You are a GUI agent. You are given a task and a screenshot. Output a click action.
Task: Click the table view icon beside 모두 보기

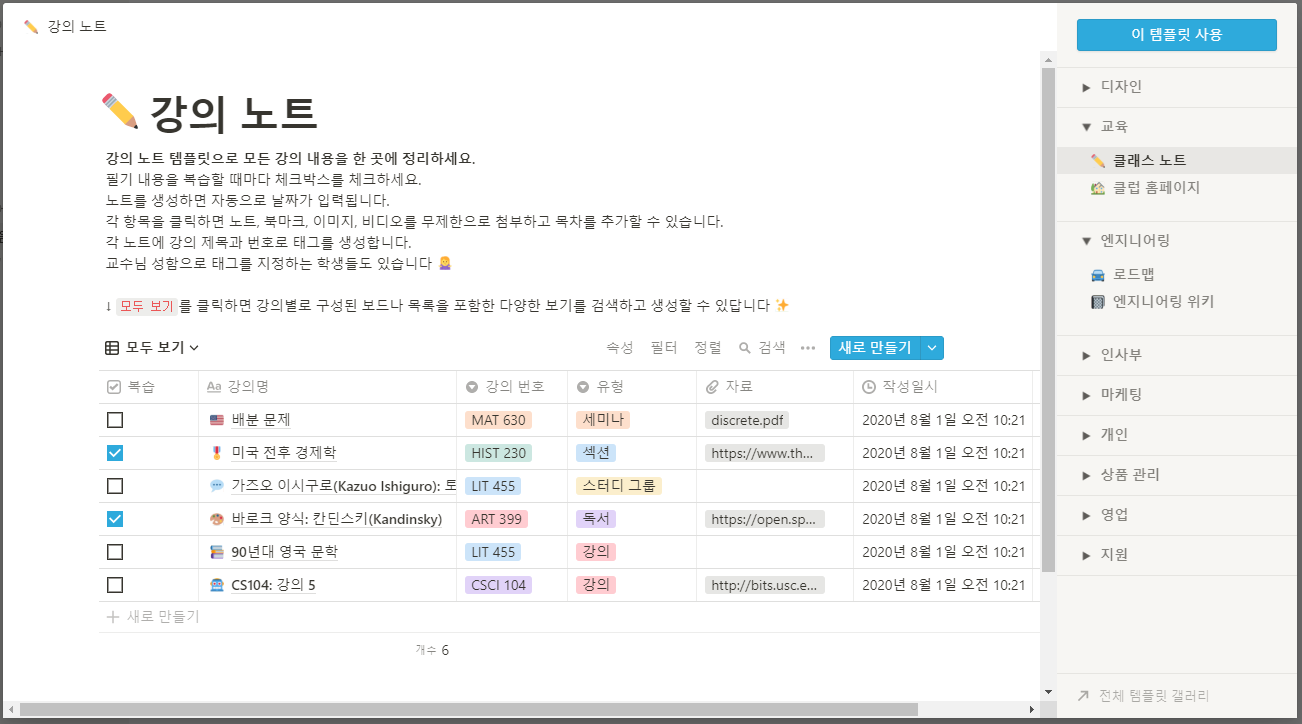click(113, 348)
